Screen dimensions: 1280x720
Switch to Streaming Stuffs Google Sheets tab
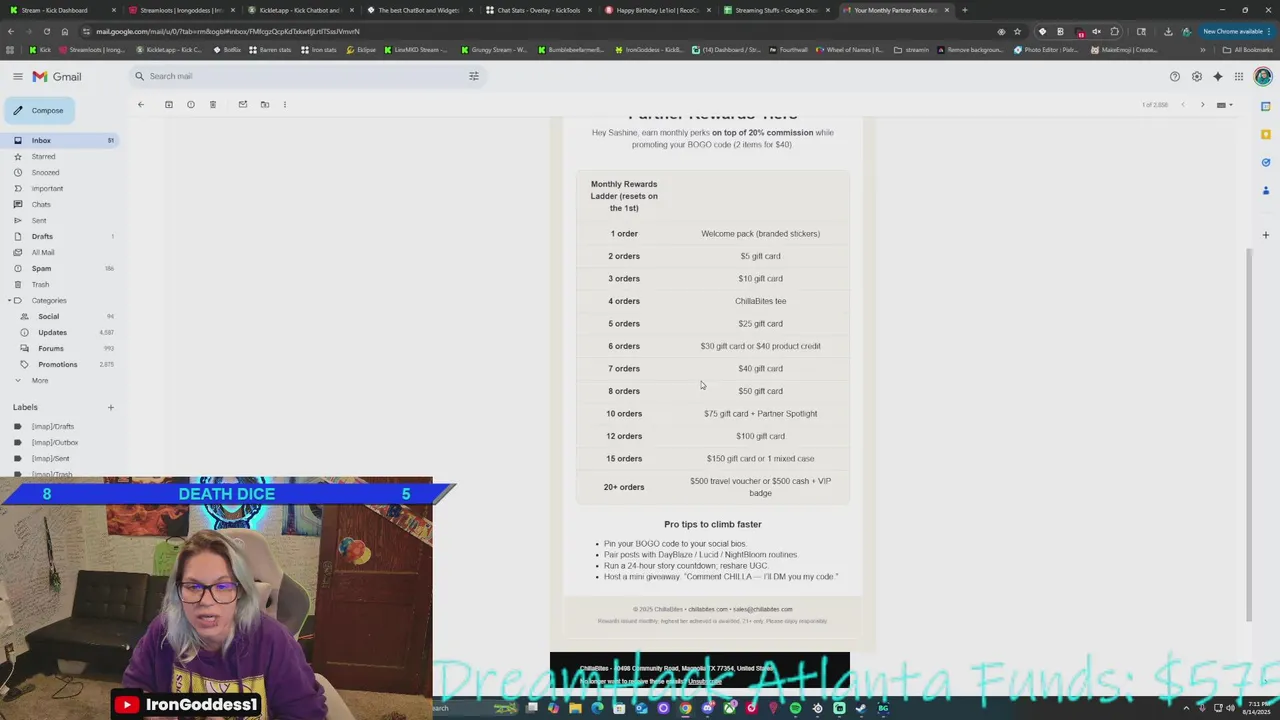(776, 10)
